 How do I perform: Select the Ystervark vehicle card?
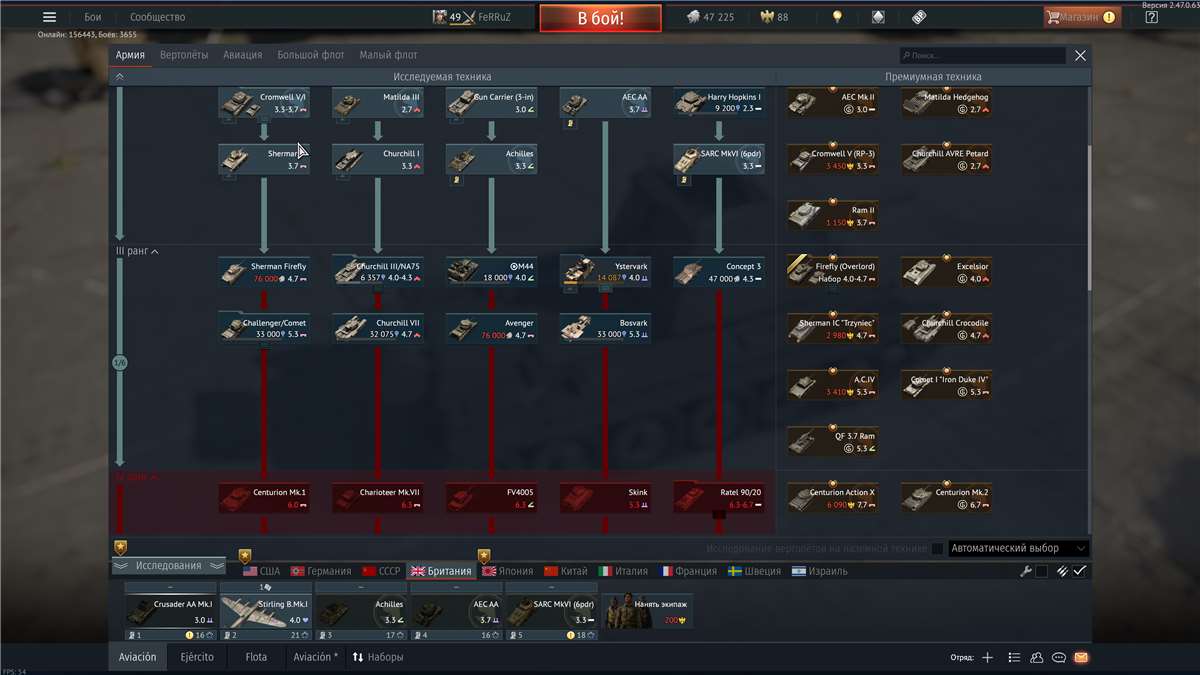click(606, 273)
